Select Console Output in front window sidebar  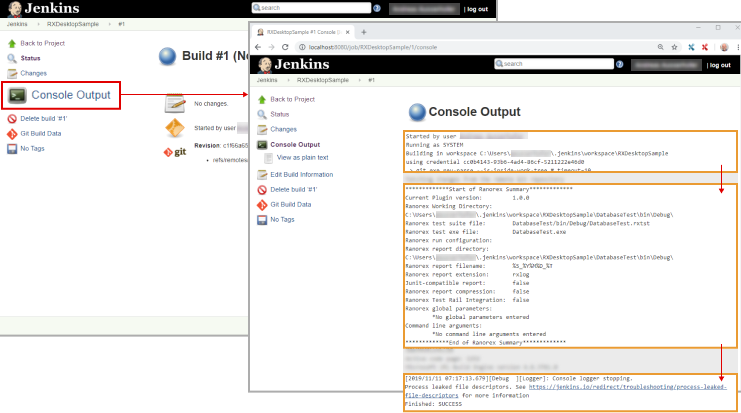pos(295,145)
